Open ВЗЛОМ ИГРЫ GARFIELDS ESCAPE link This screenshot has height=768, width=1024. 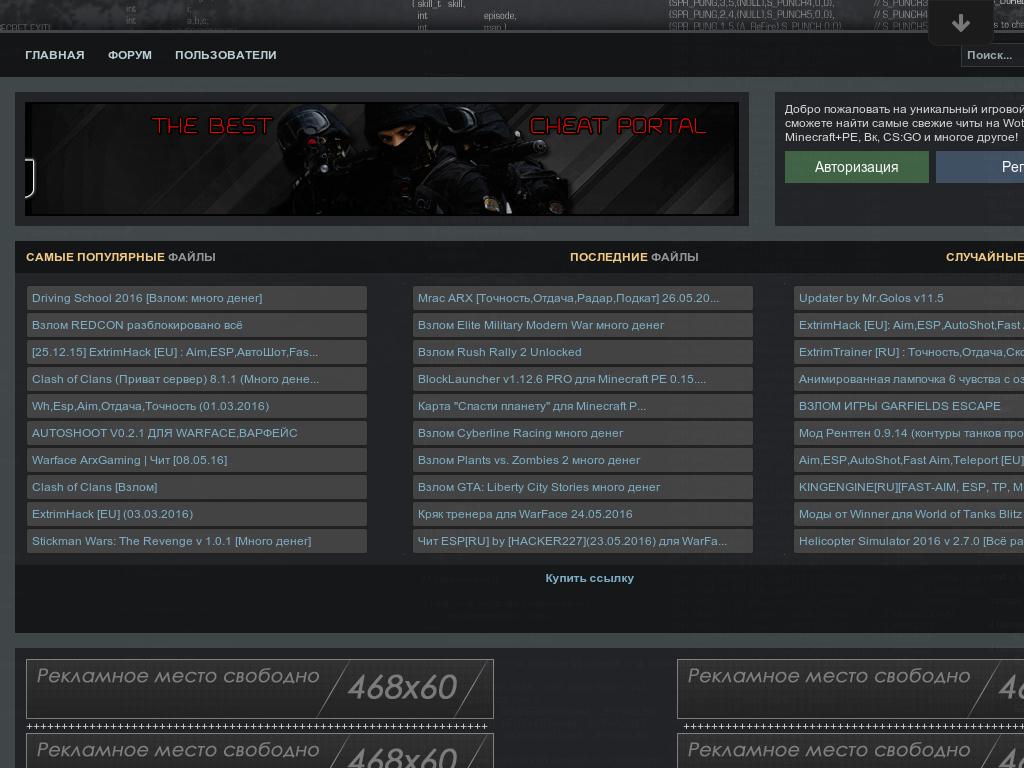pyautogui.click(x=899, y=406)
